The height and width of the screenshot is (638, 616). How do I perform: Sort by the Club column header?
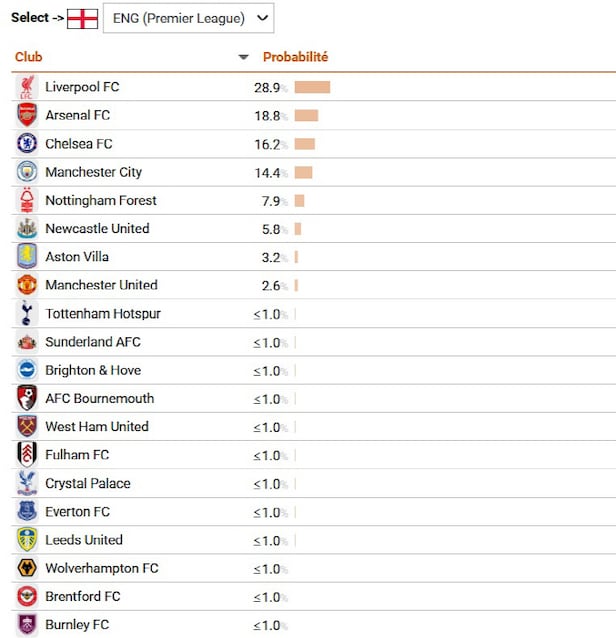pos(29,57)
